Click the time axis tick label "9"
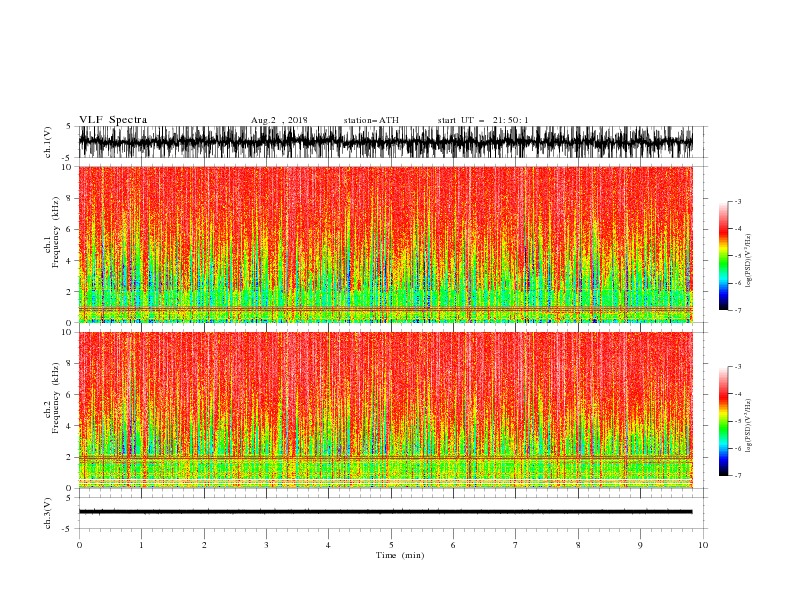 point(640,545)
